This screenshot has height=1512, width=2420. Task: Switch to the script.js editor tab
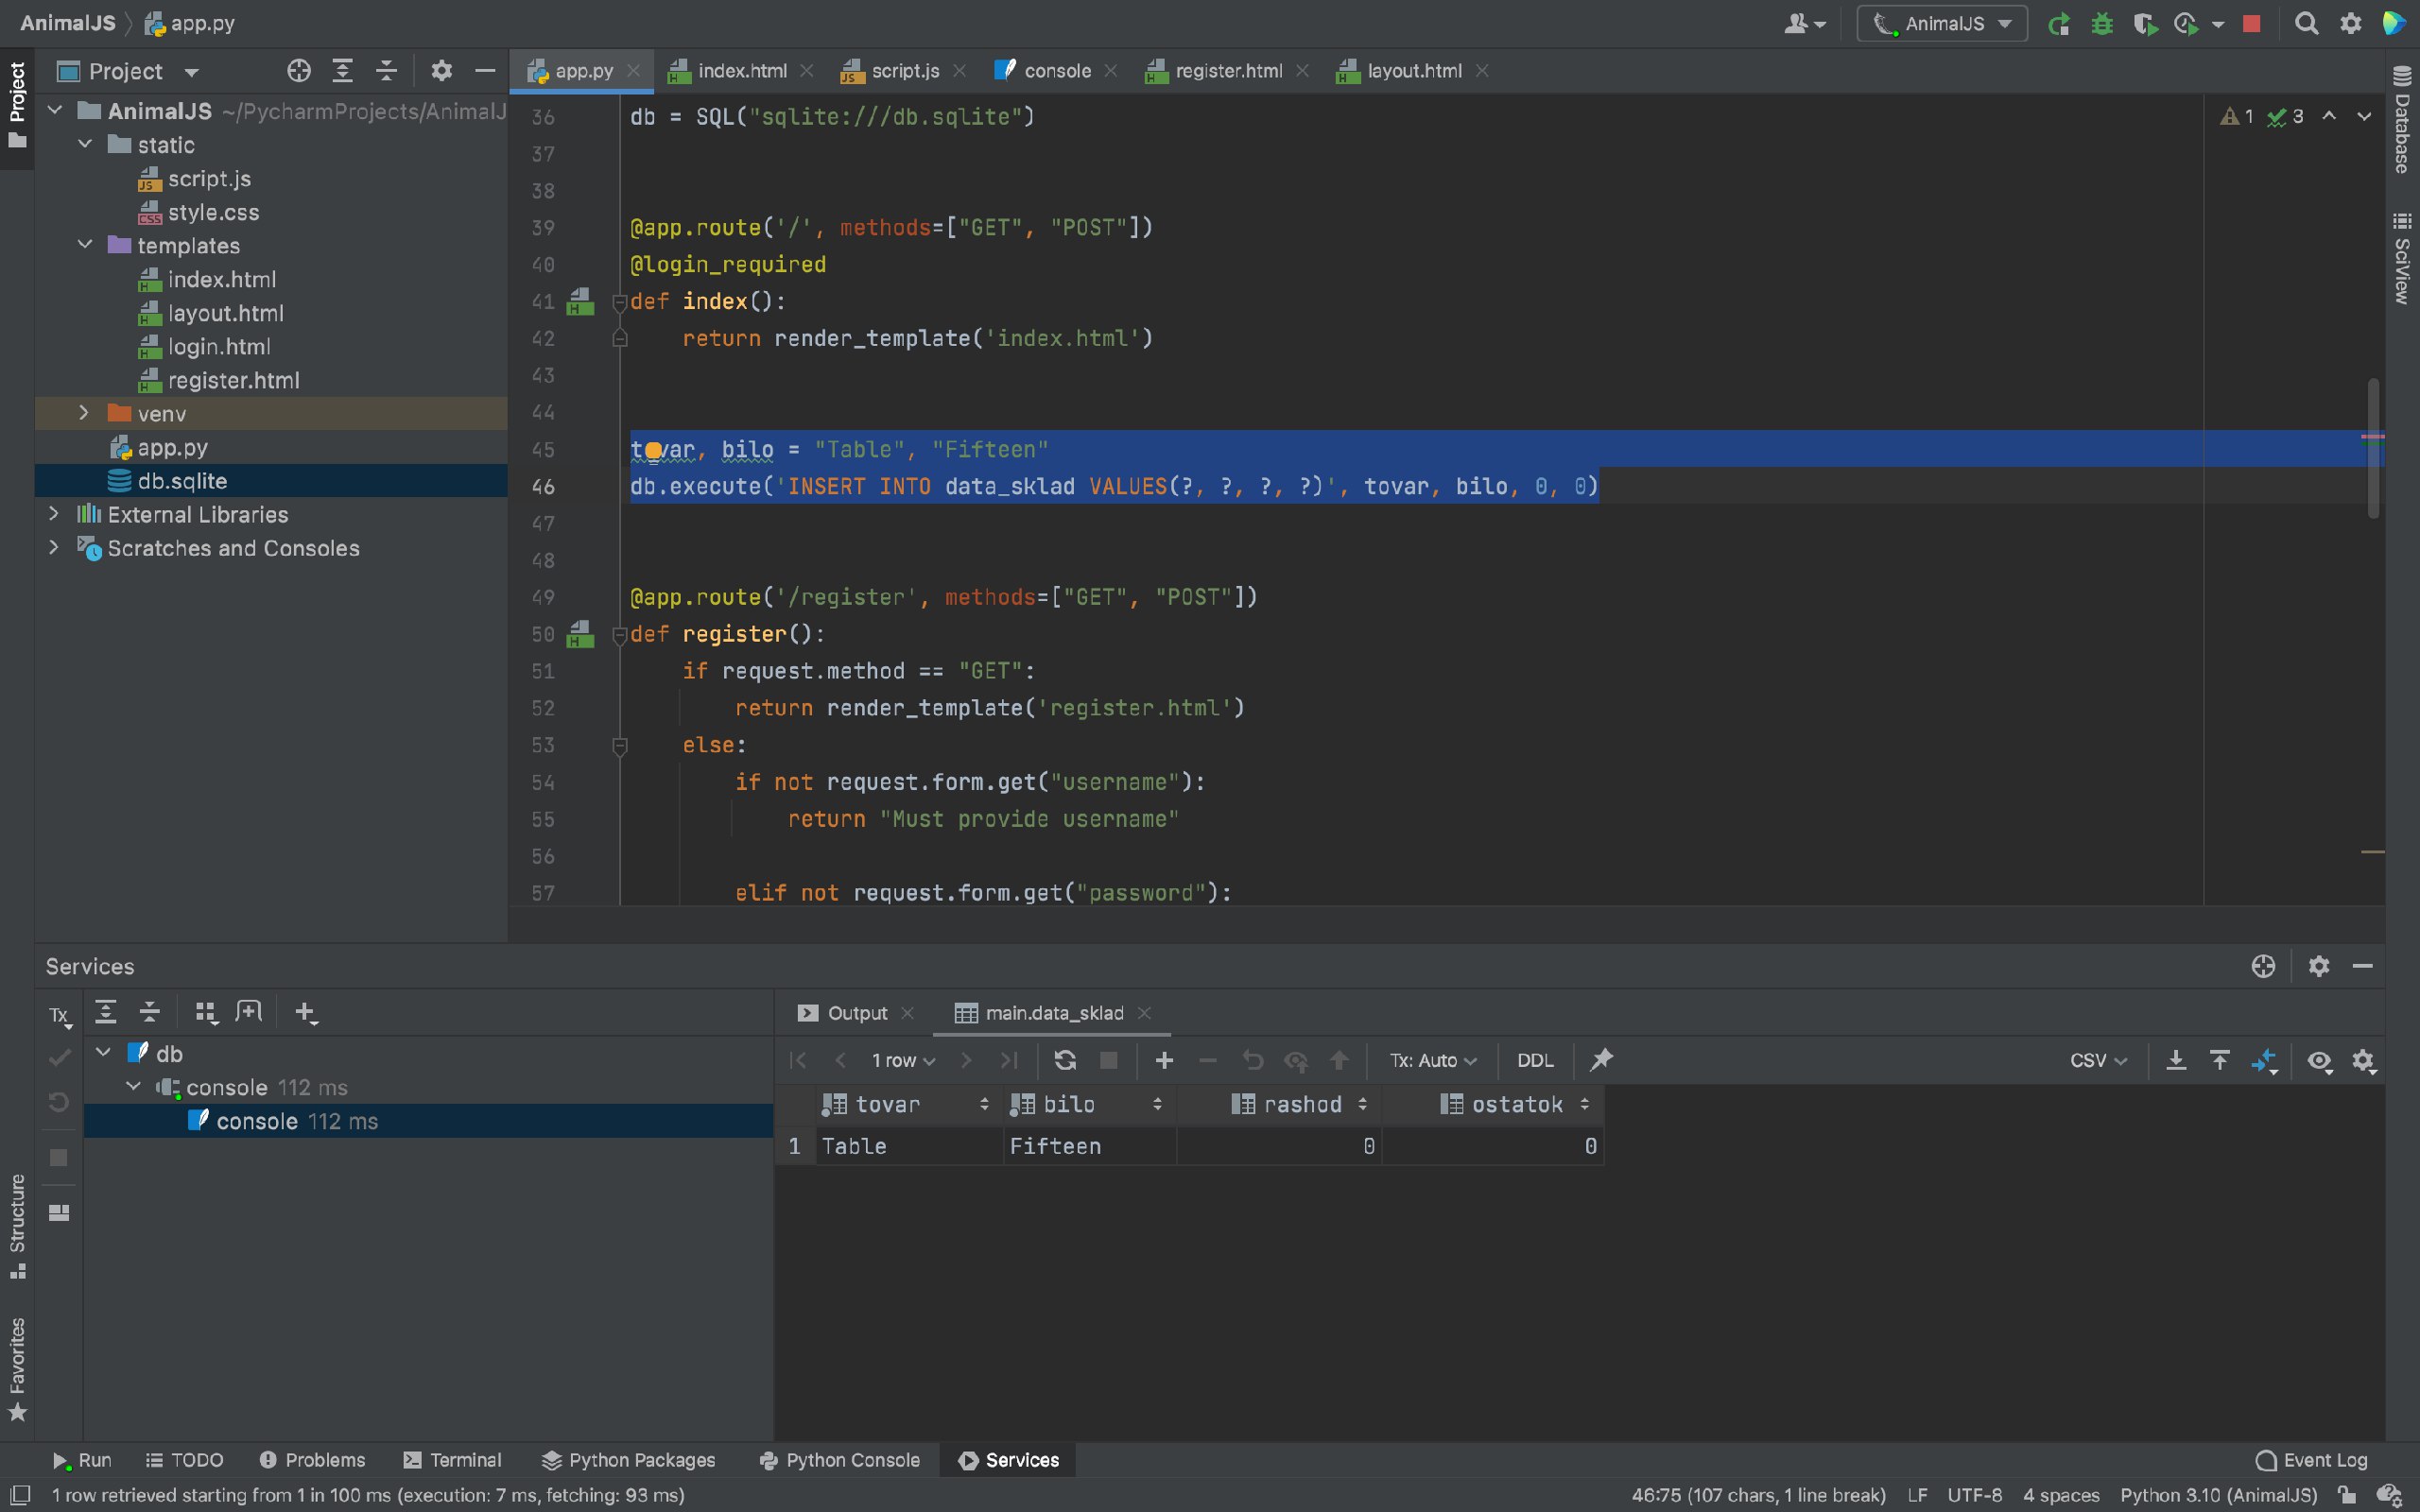(904, 71)
